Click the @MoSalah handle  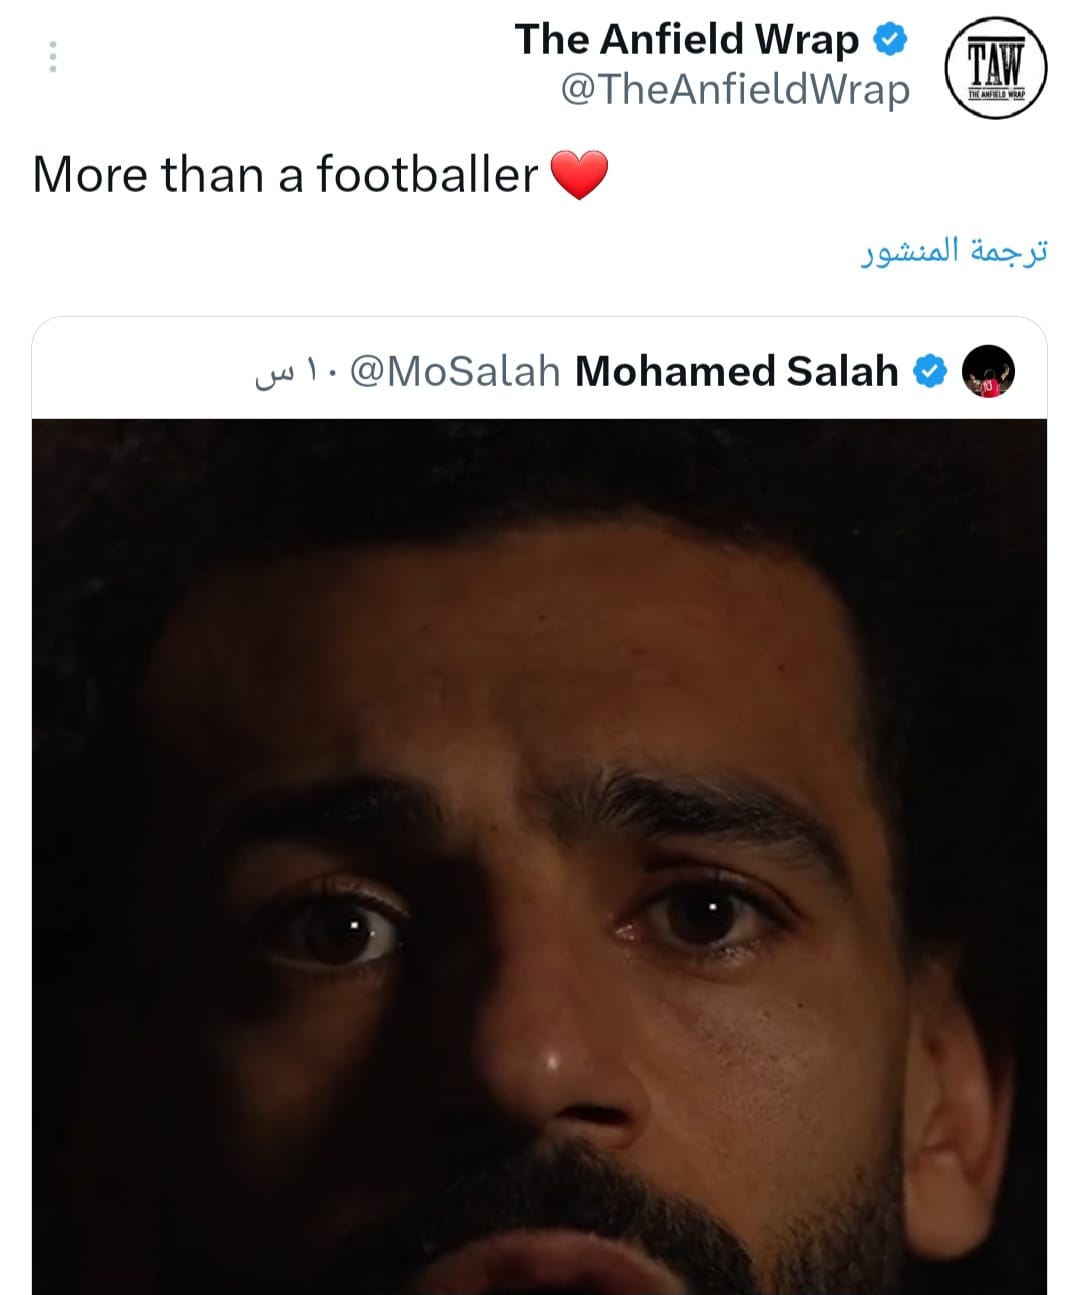coord(456,372)
